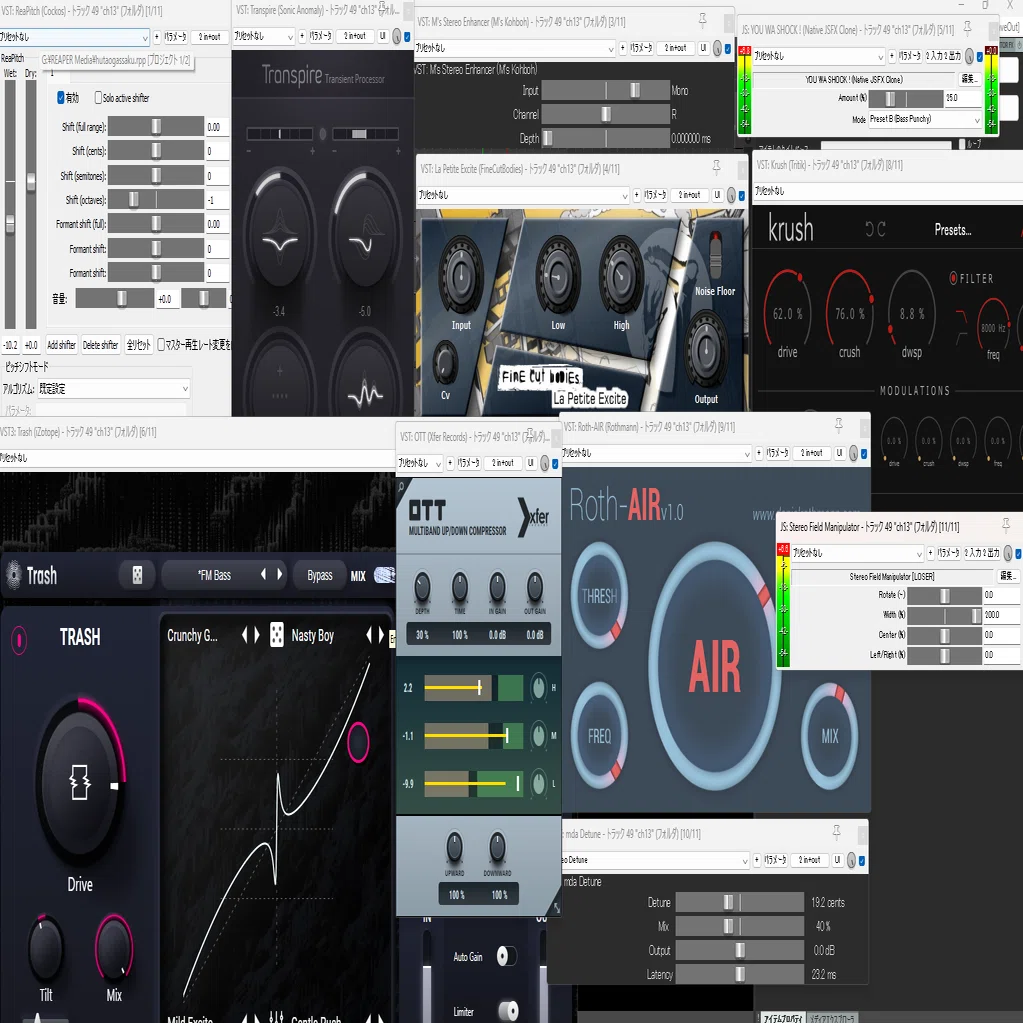Click ReaPitch 2 in+out routing button

pyautogui.click(x=209, y=37)
